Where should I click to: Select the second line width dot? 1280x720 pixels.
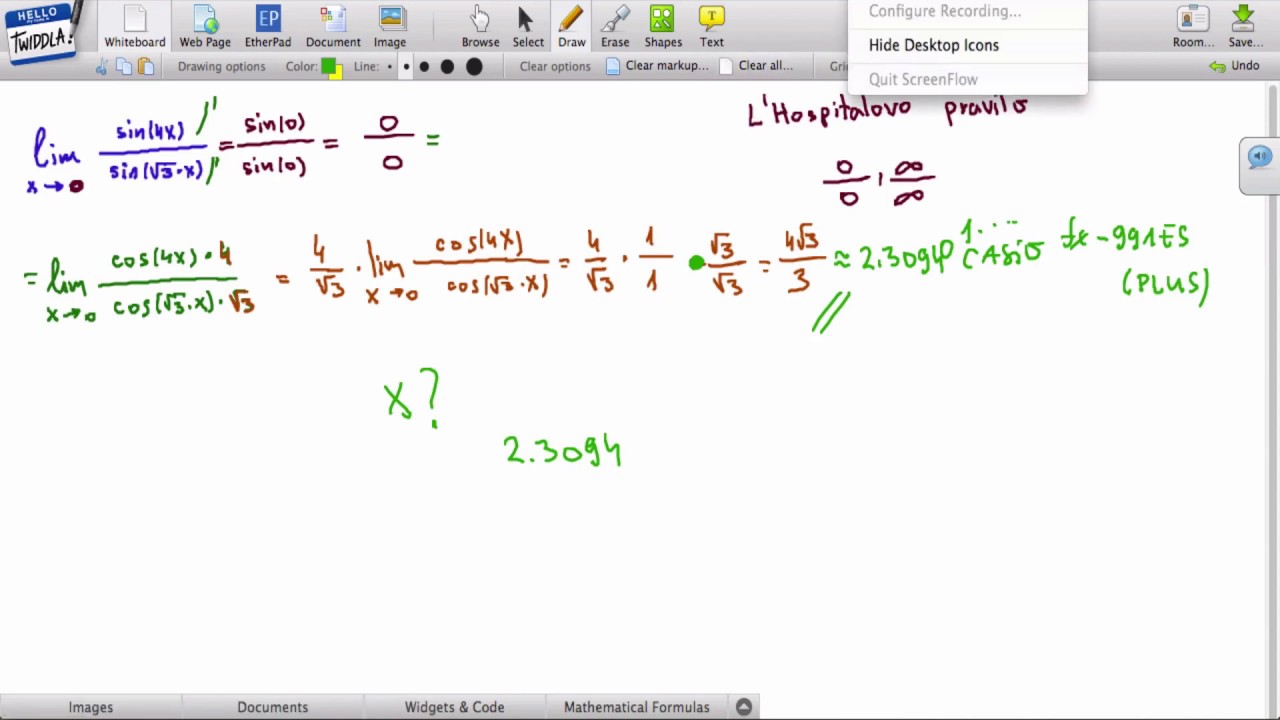[x=406, y=67]
